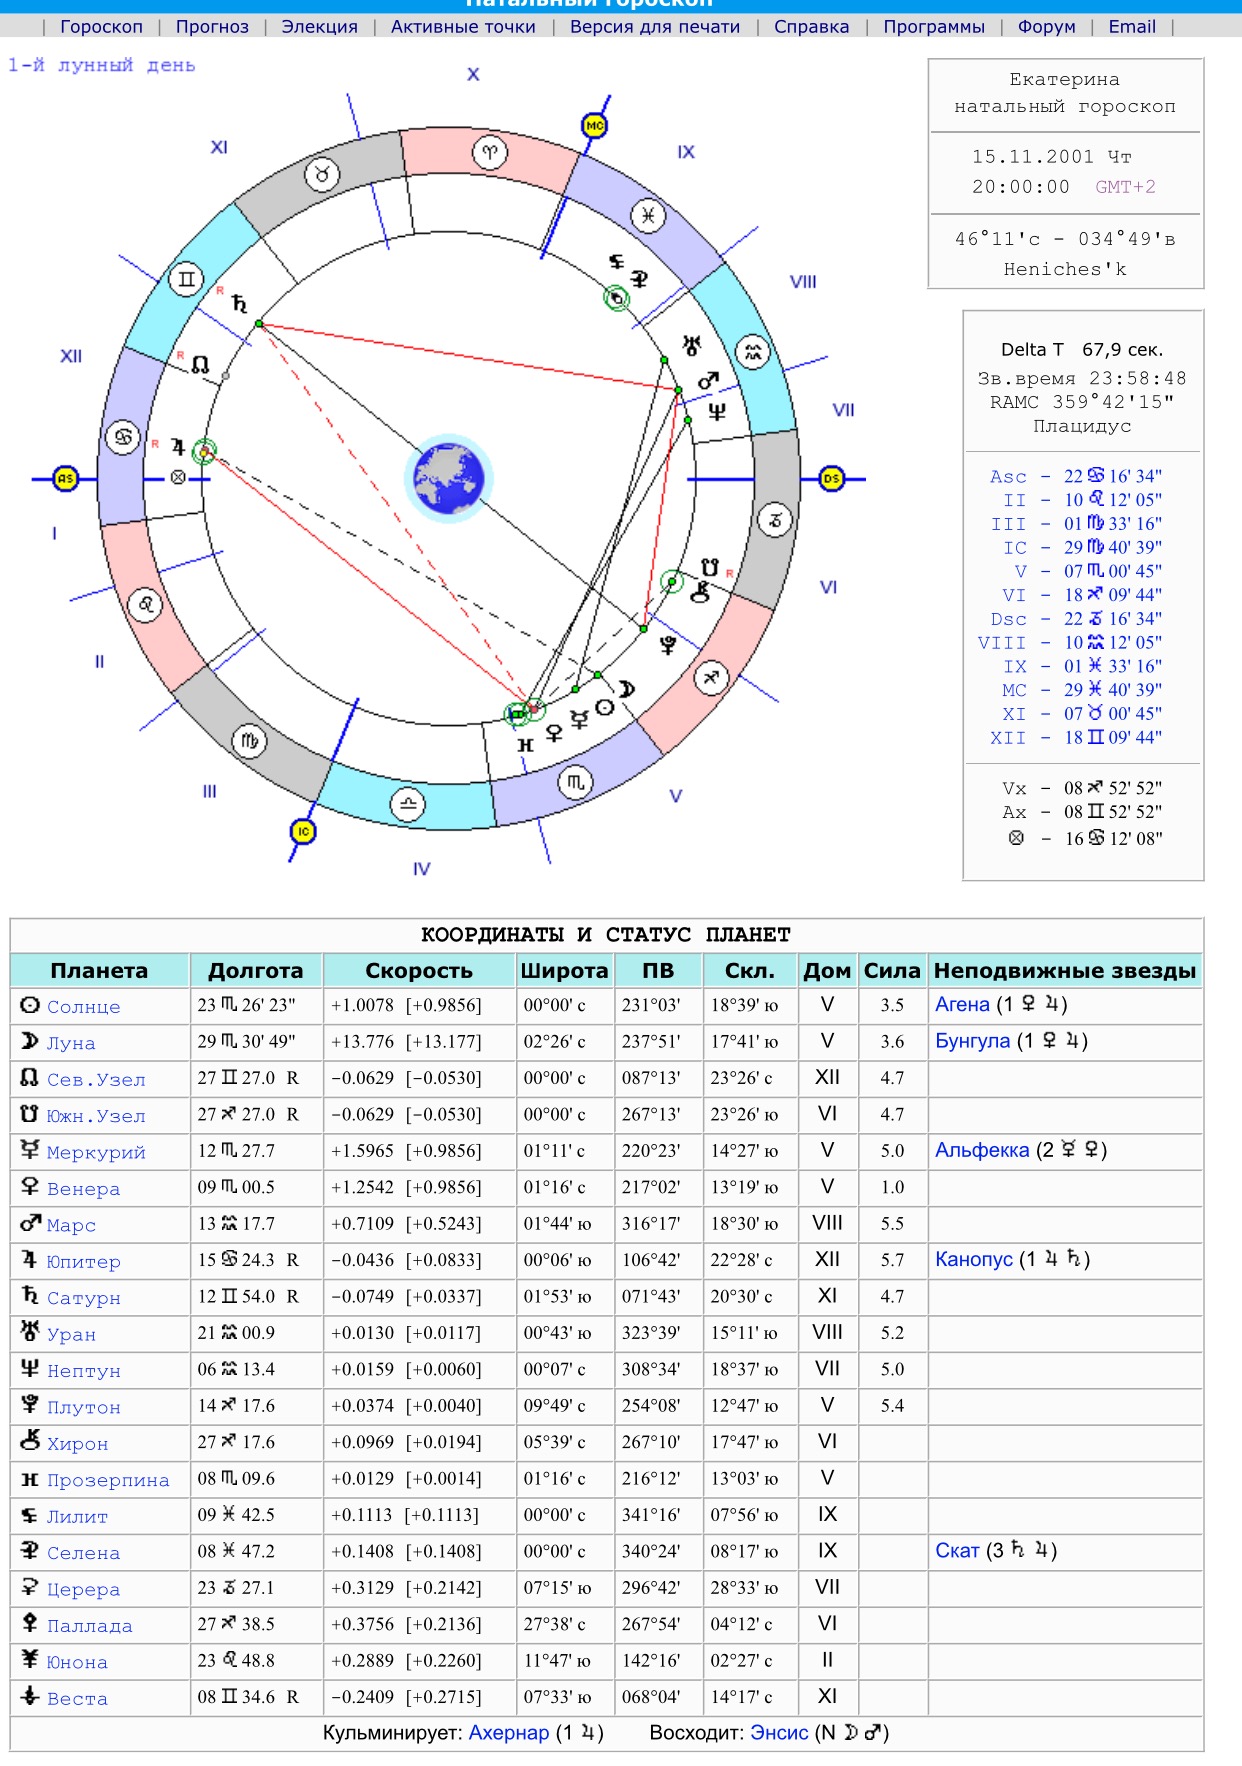This screenshot has height=1766, width=1242.
Task: Click the Moon glyph in the chart
Action: [626, 689]
